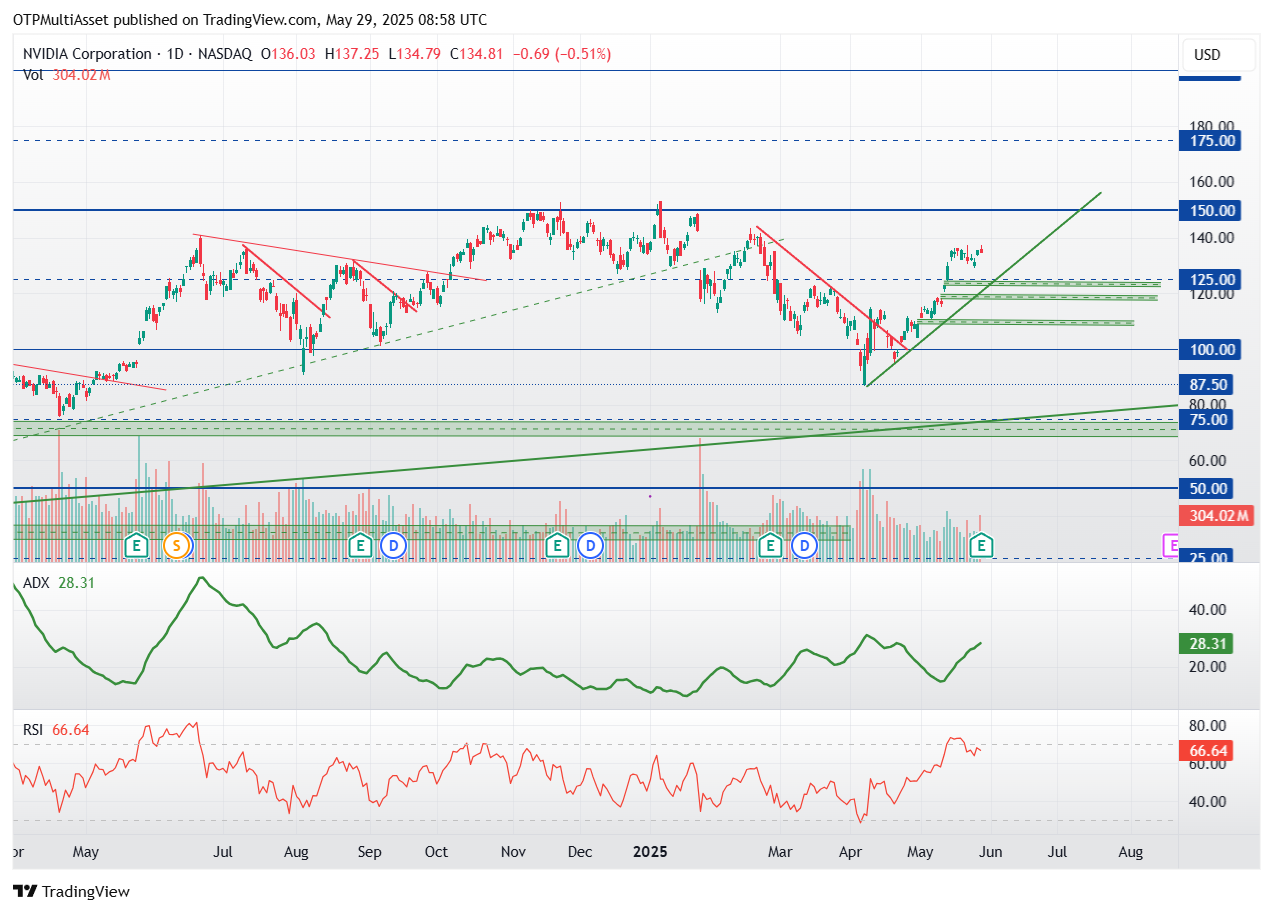
Task: Click the earnings E marker before the split marker
Action: 137,545
